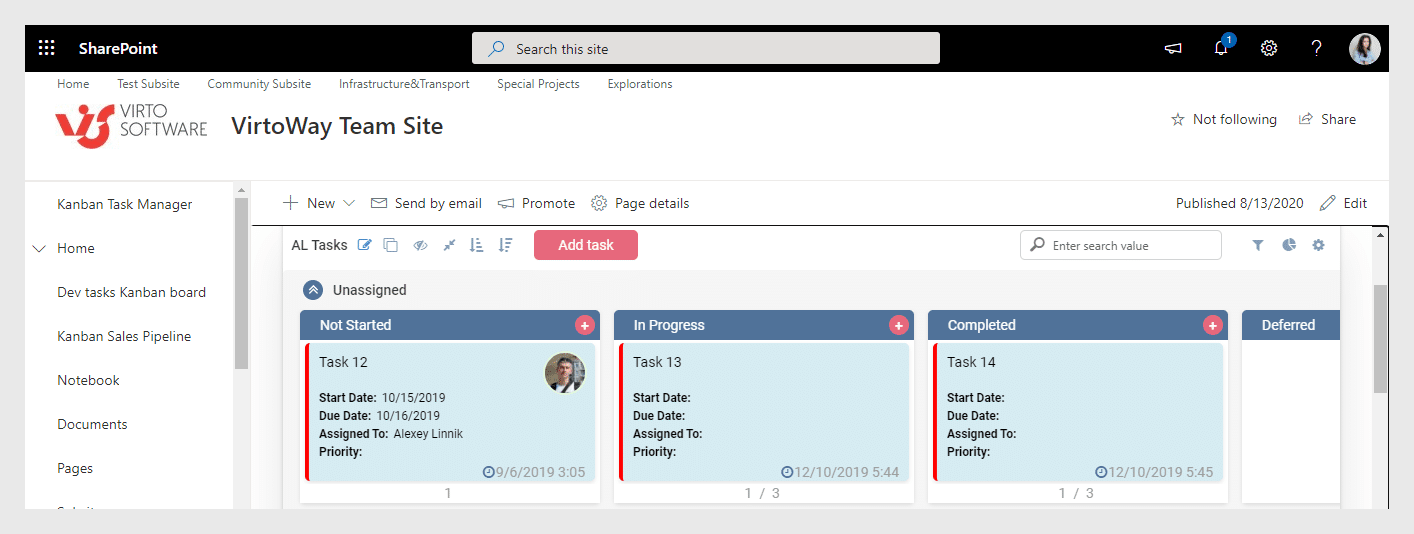Click the Search this site box

(706, 48)
